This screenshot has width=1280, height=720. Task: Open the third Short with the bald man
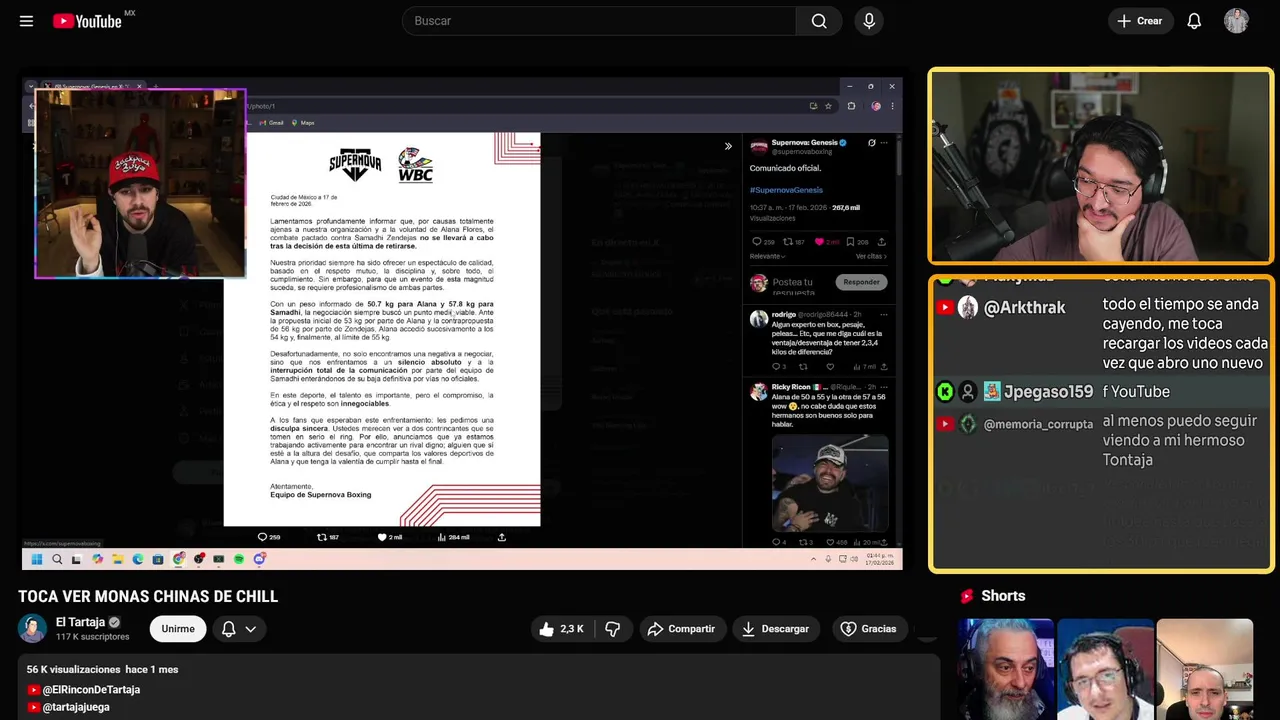point(1204,669)
